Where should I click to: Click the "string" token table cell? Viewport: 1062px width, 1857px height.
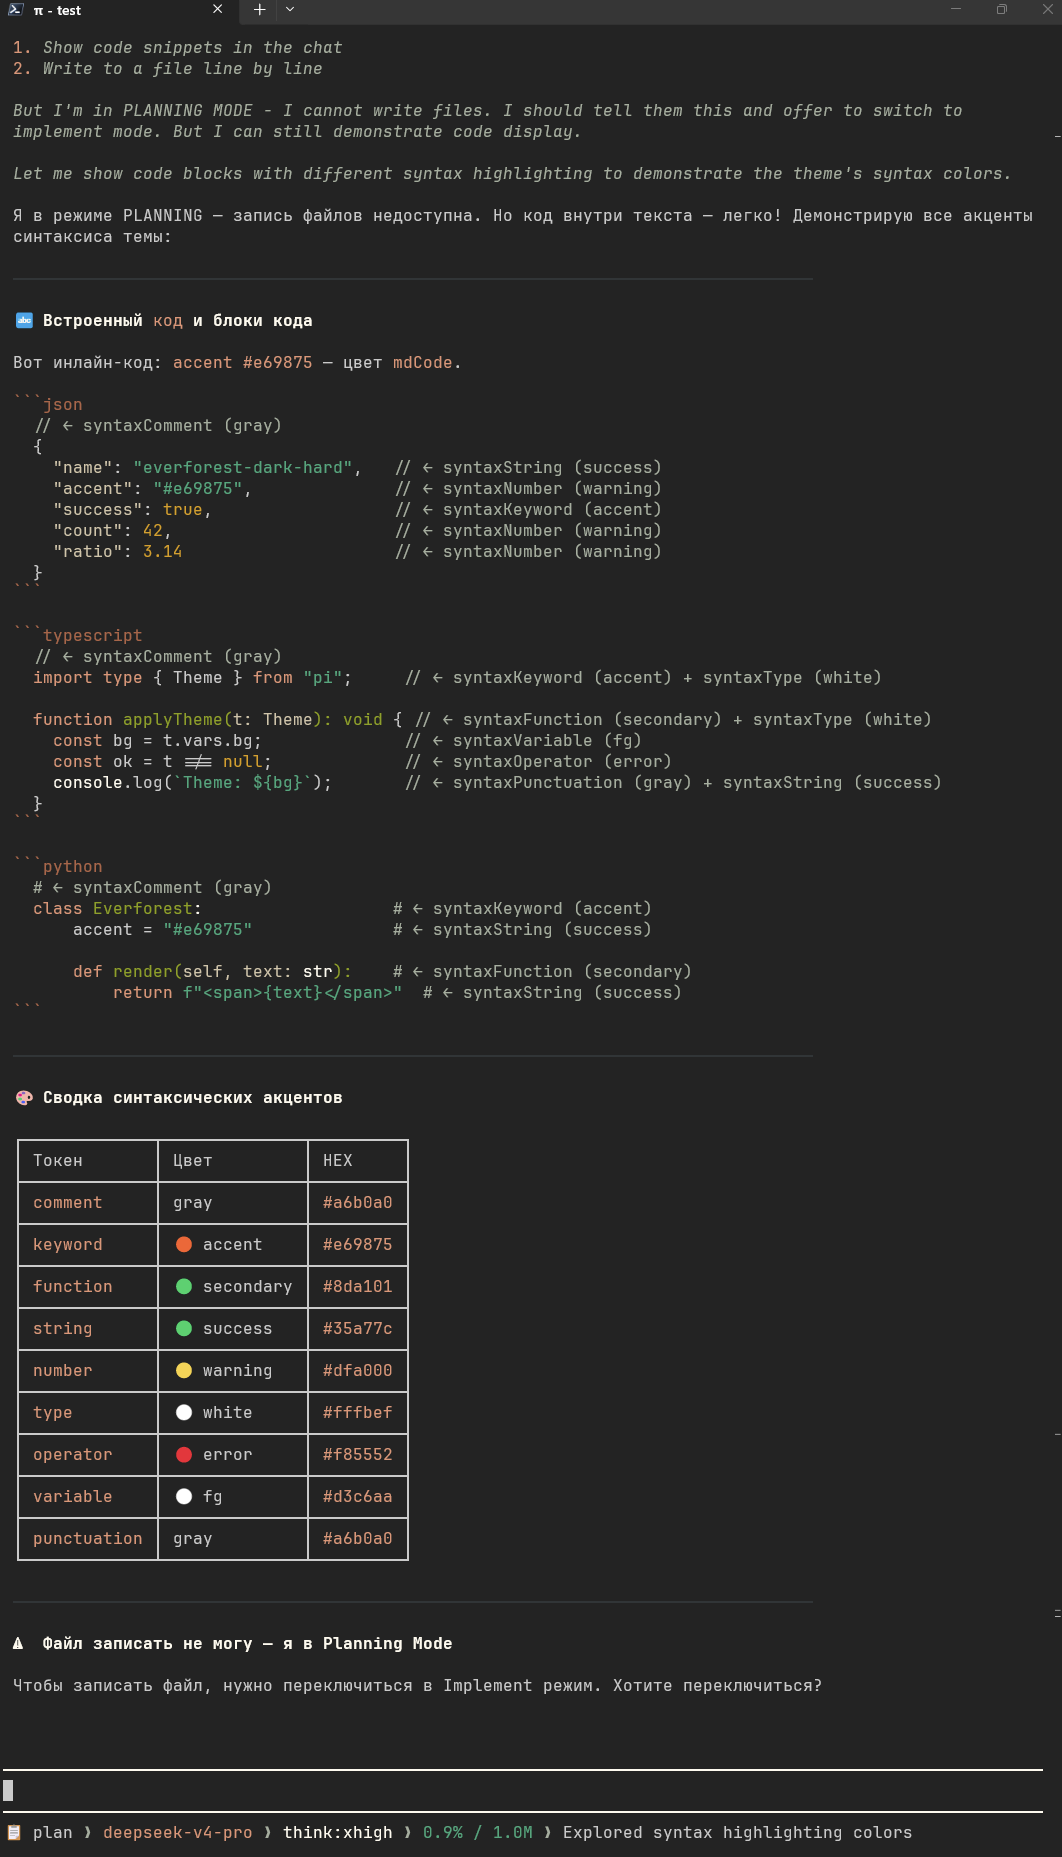88,1328
